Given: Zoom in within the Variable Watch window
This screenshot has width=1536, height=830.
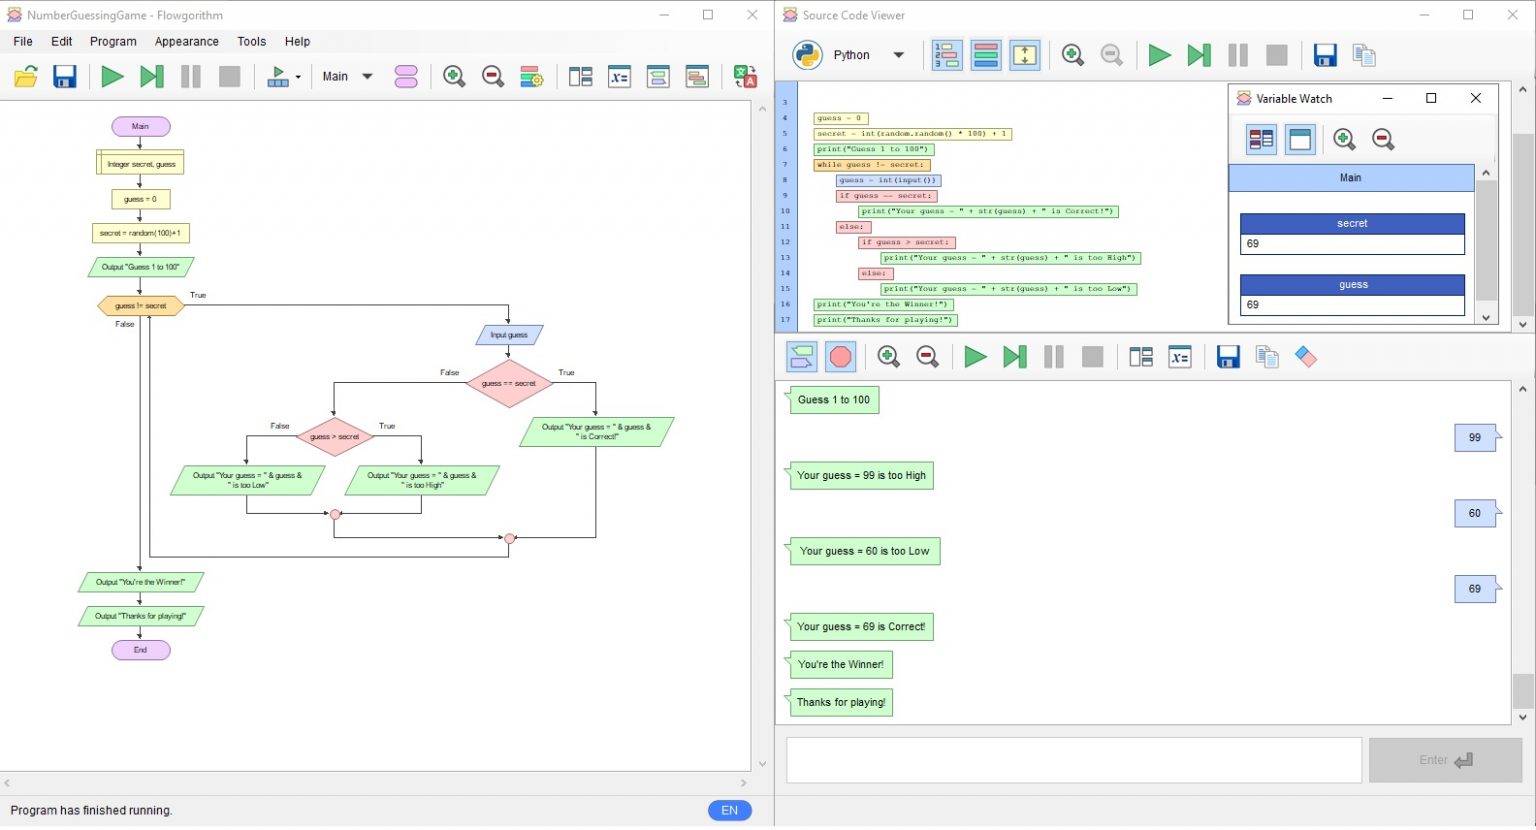Looking at the screenshot, I should 1344,140.
